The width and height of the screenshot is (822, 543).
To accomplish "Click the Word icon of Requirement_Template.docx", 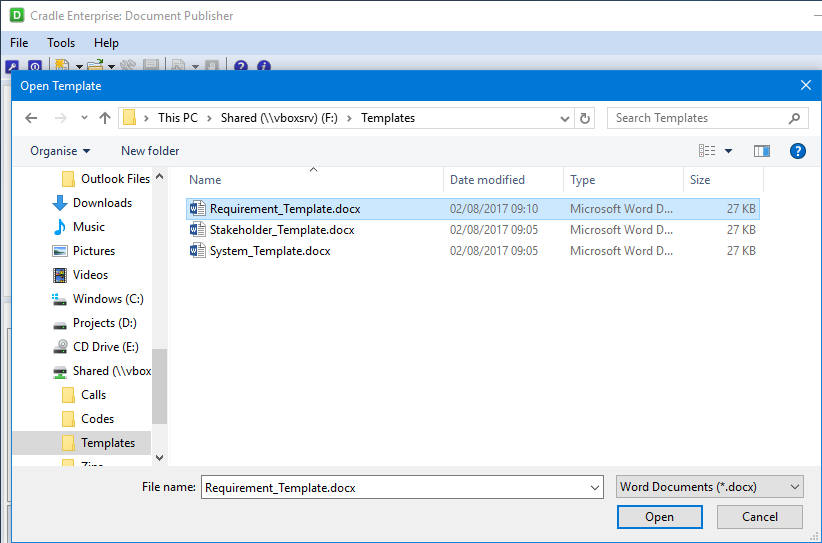I will (198, 209).
